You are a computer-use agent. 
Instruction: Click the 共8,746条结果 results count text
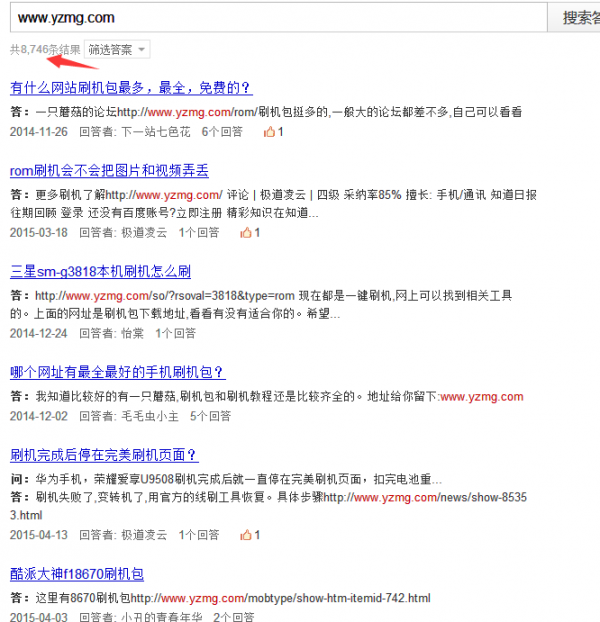pyautogui.click(x=45, y=49)
